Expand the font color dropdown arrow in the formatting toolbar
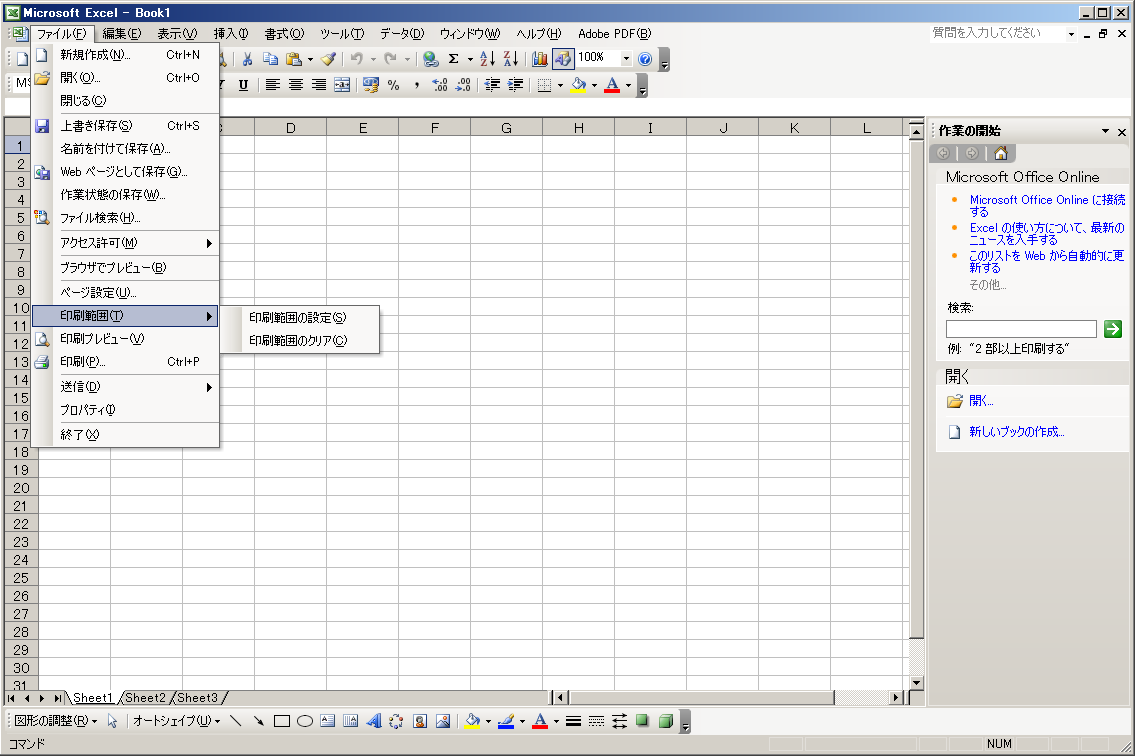Image resolution: width=1135 pixels, height=756 pixels. tap(628, 85)
